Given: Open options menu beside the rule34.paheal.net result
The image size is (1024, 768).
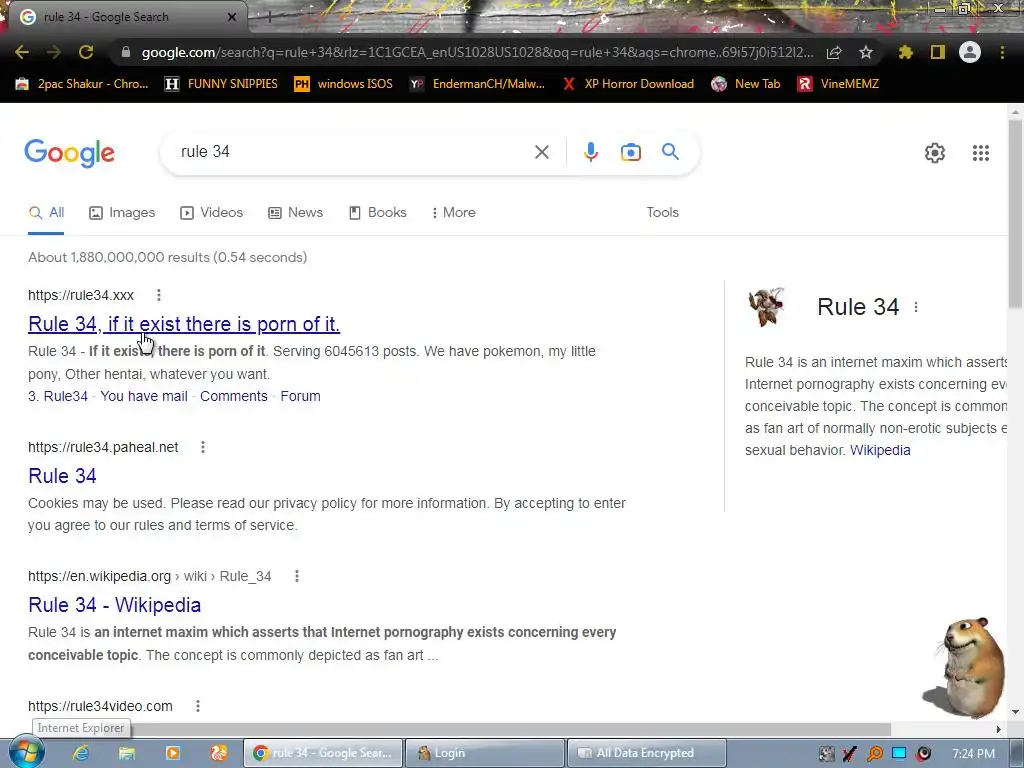Looking at the screenshot, I should [x=203, y=447].
